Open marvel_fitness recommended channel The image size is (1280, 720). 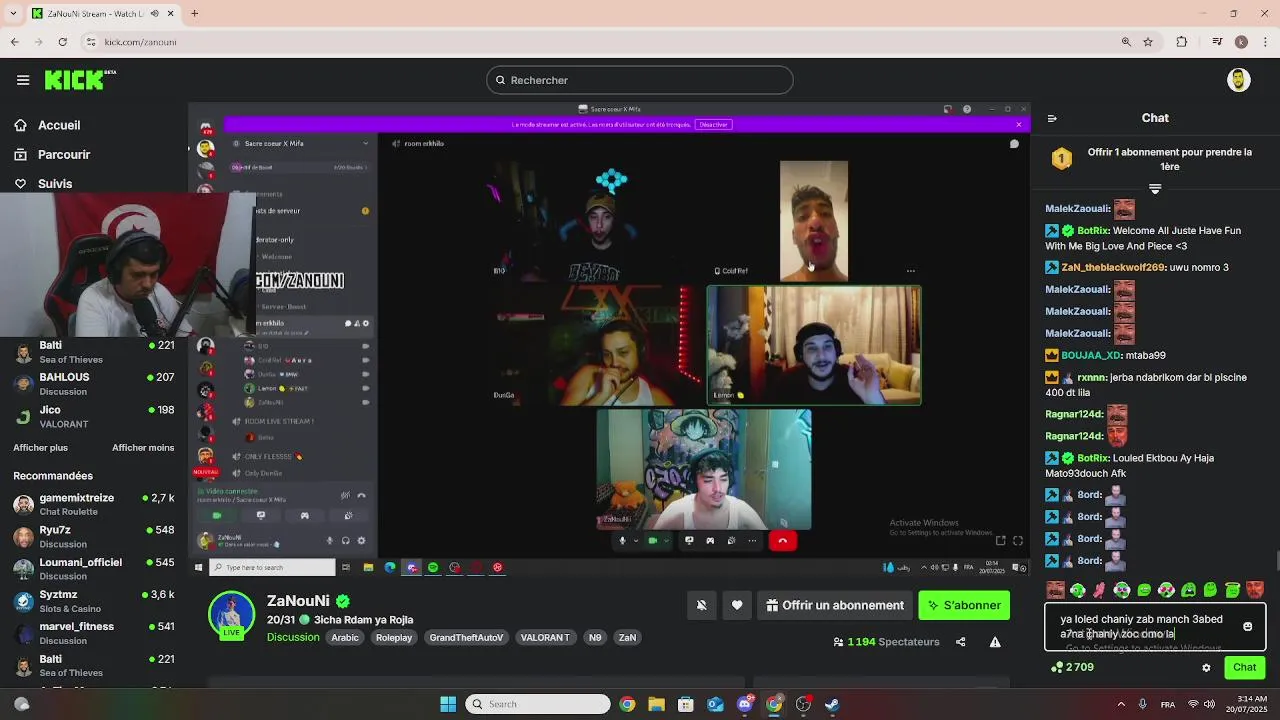click(x=94, y=633)
